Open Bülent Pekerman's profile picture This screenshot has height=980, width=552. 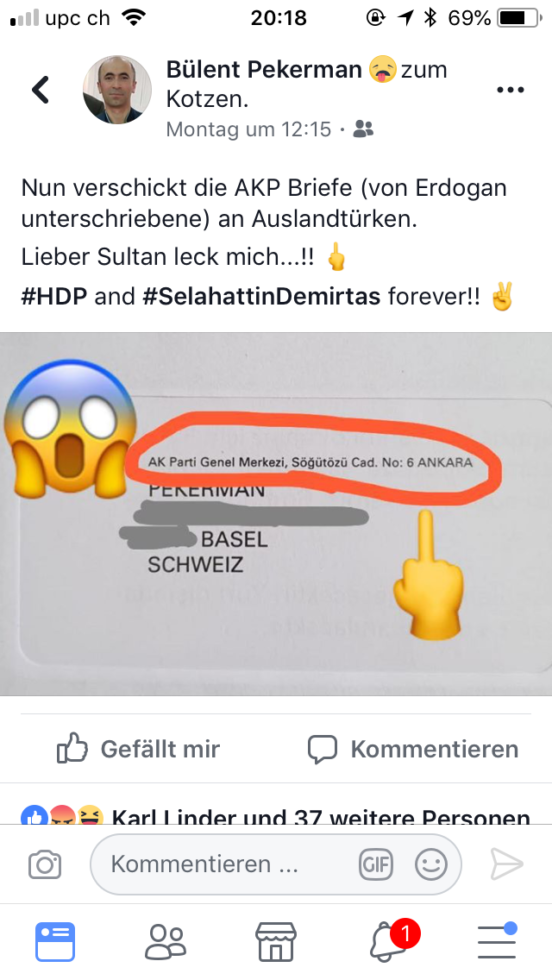tap(118, 89)
